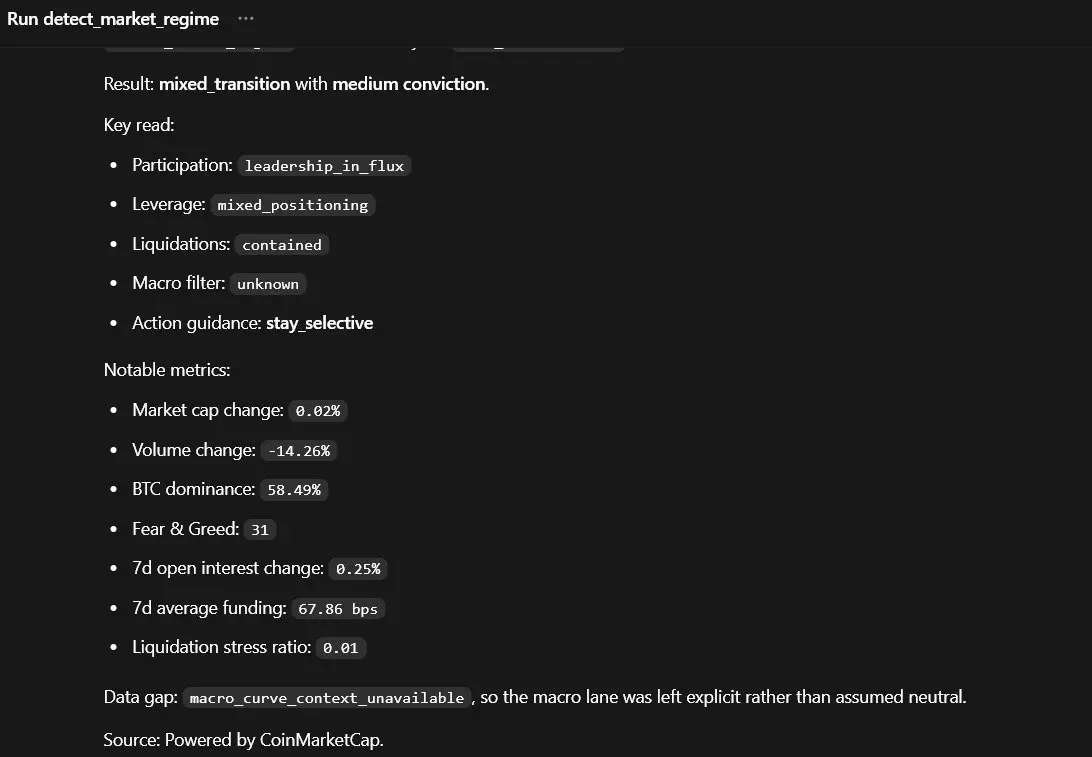
Task: Click the Fear & Greed value 31
Action: click(260, 529)
